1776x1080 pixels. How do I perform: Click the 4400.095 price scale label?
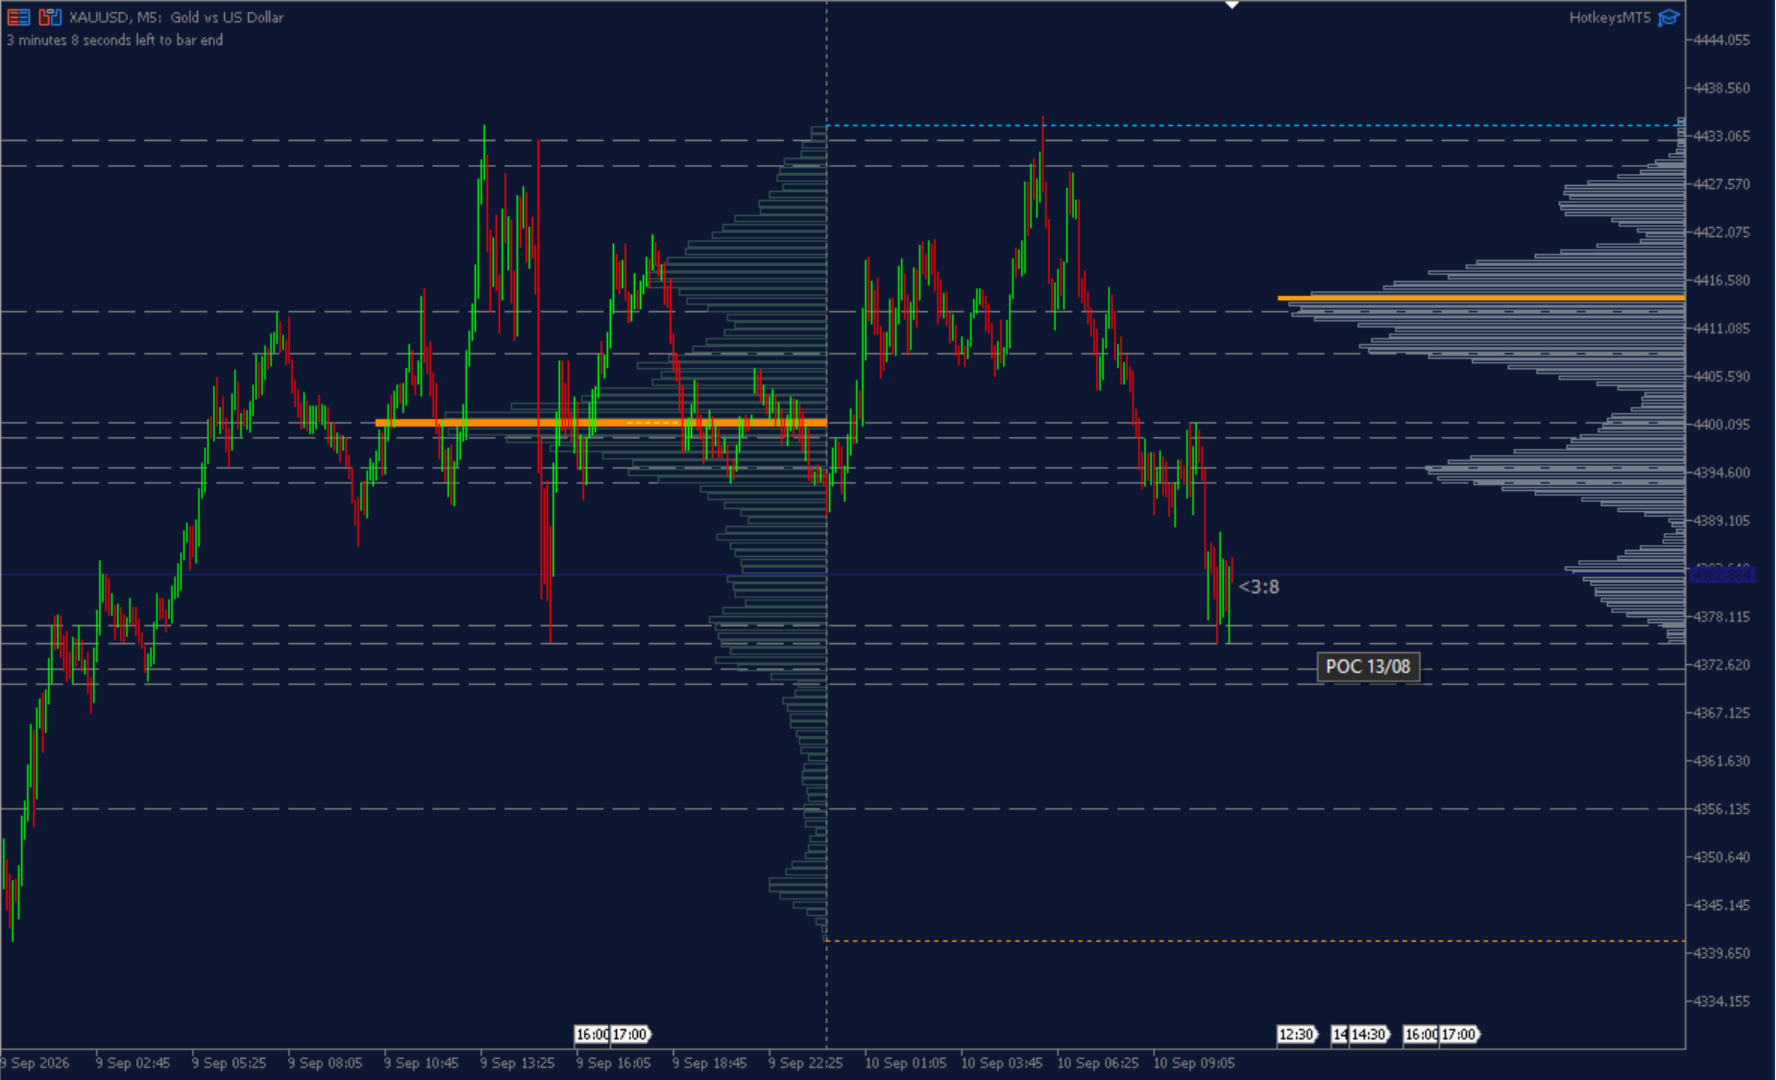point(1721,424)
